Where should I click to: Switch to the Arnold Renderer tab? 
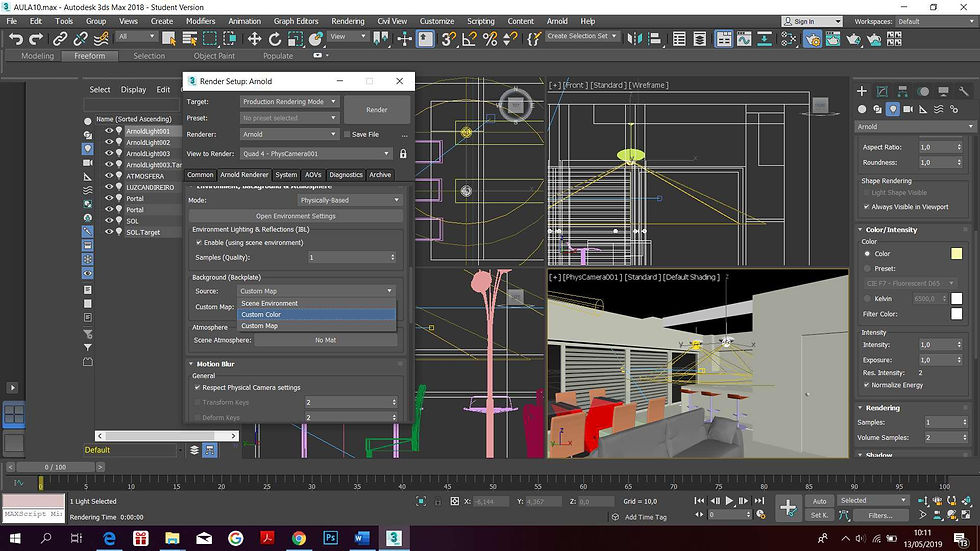coord(244,175)
